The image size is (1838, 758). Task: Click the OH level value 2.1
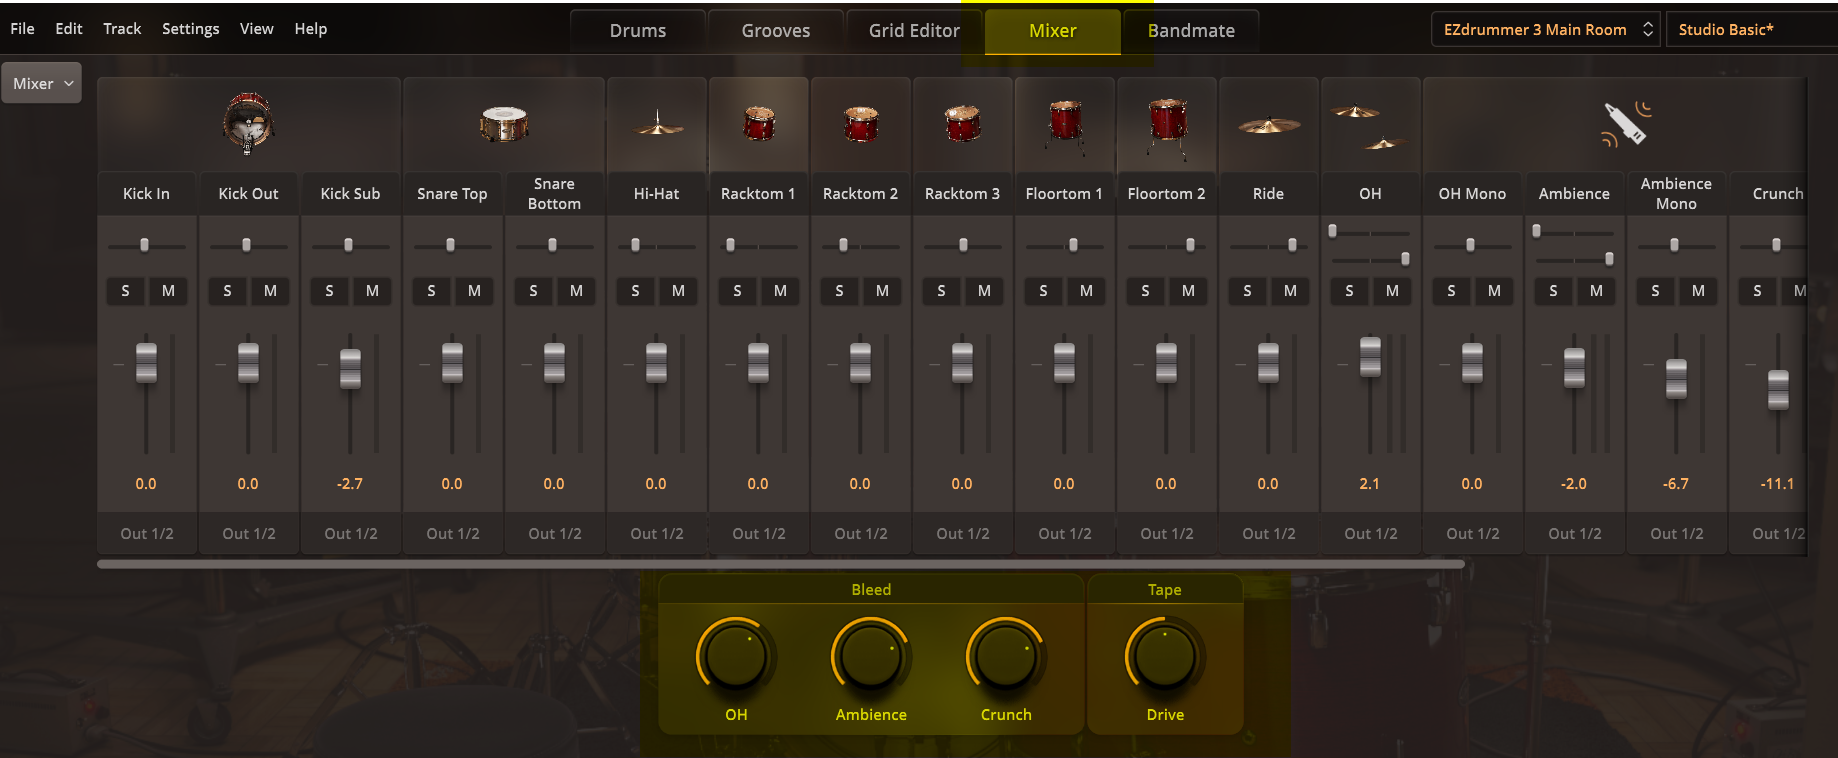[1370, 484]
